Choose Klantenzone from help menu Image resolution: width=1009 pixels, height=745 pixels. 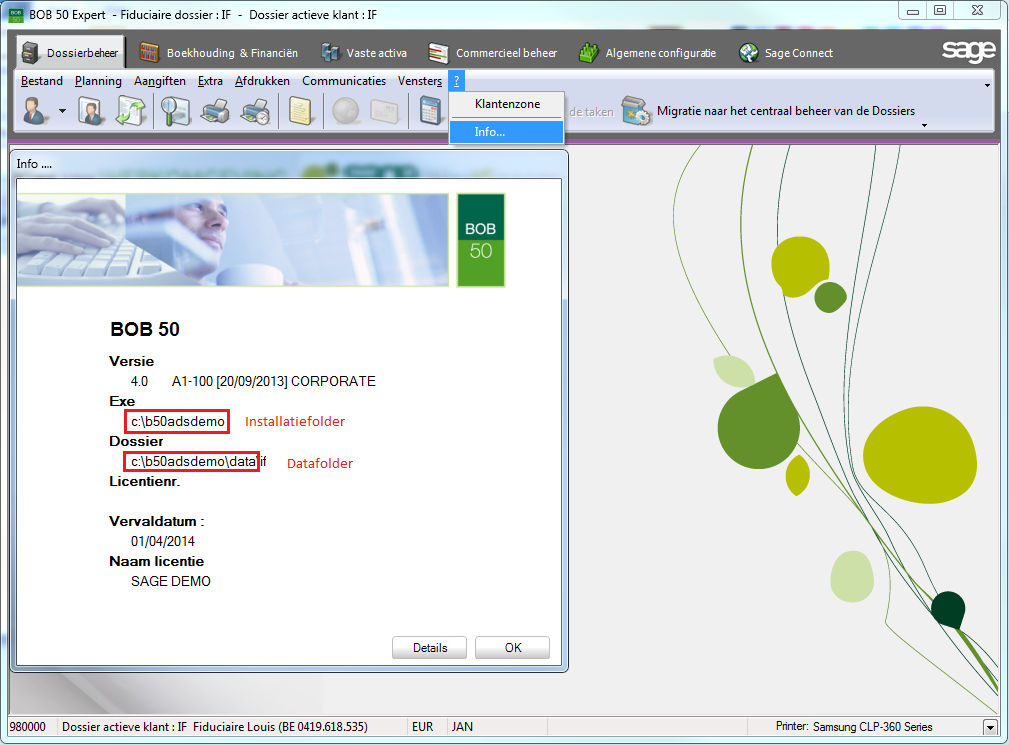[x=507, y=104]
